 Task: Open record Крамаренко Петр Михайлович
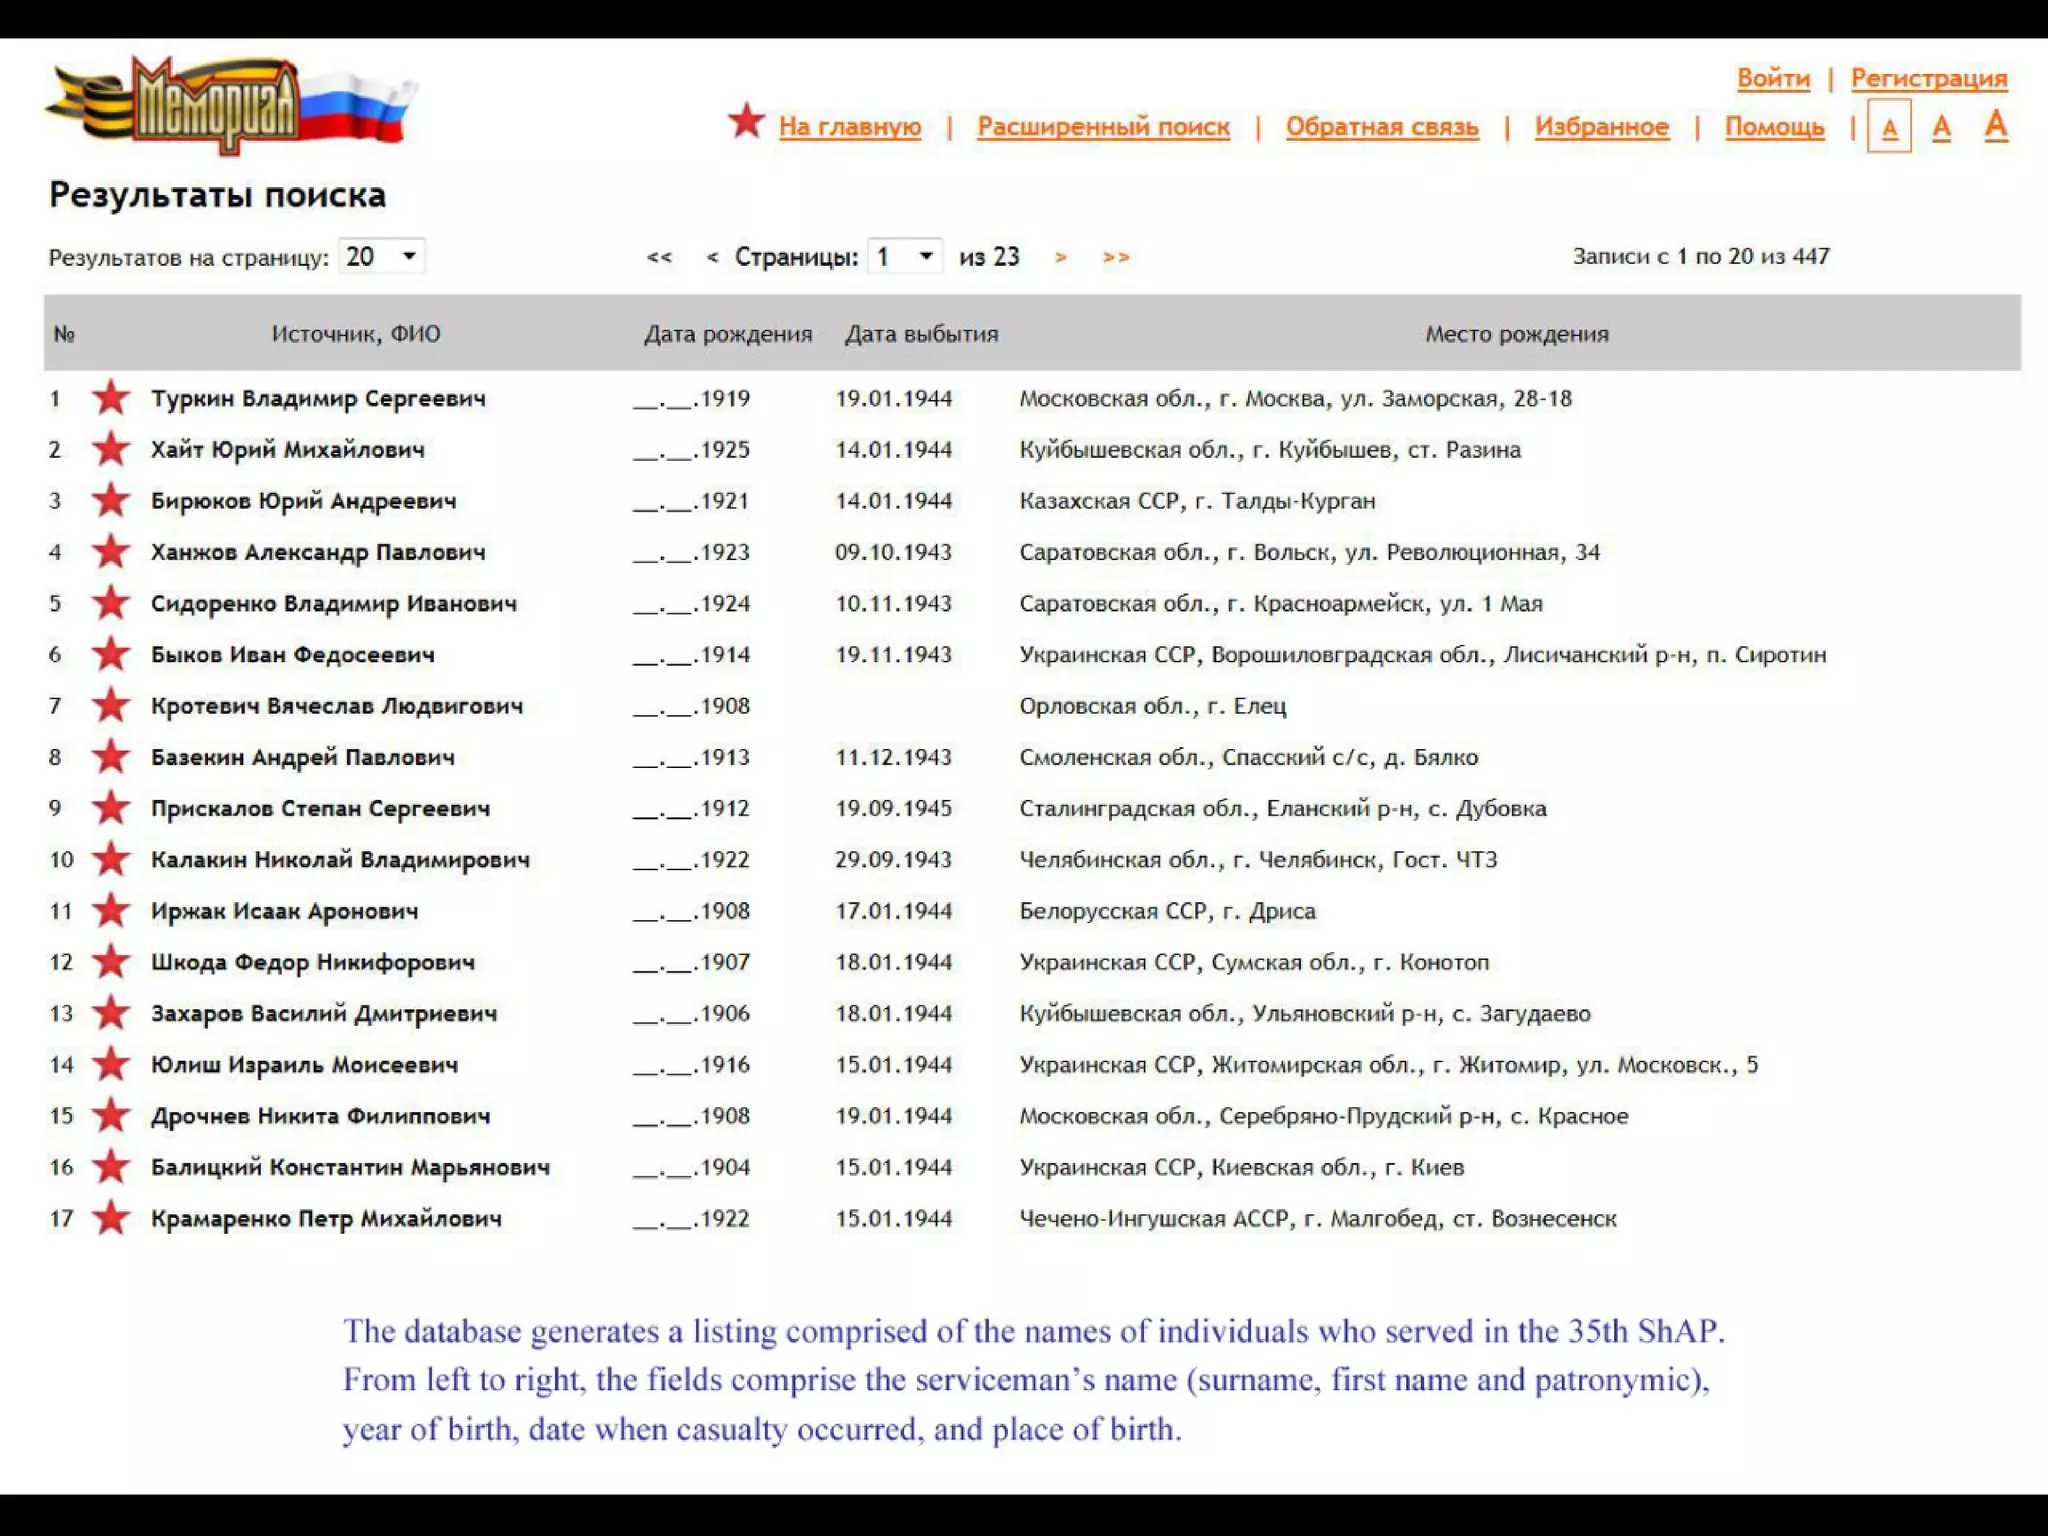(x=326, y=1218)
